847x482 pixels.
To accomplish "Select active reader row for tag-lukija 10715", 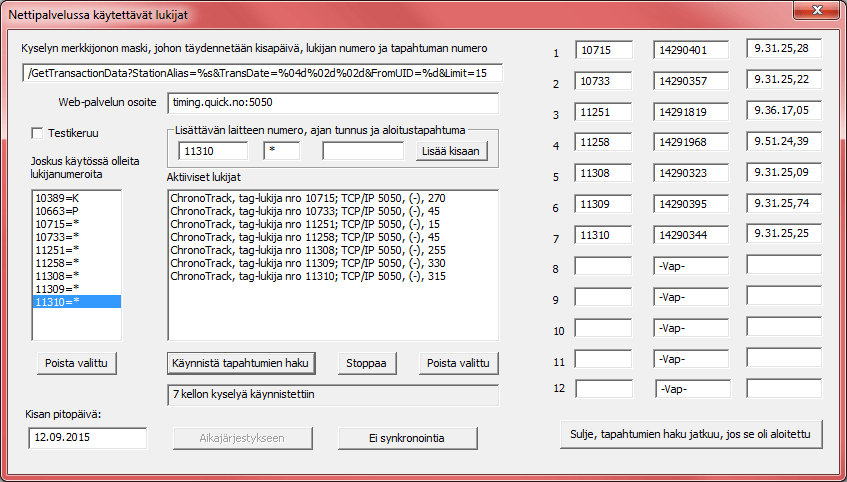I will (308, 199).
